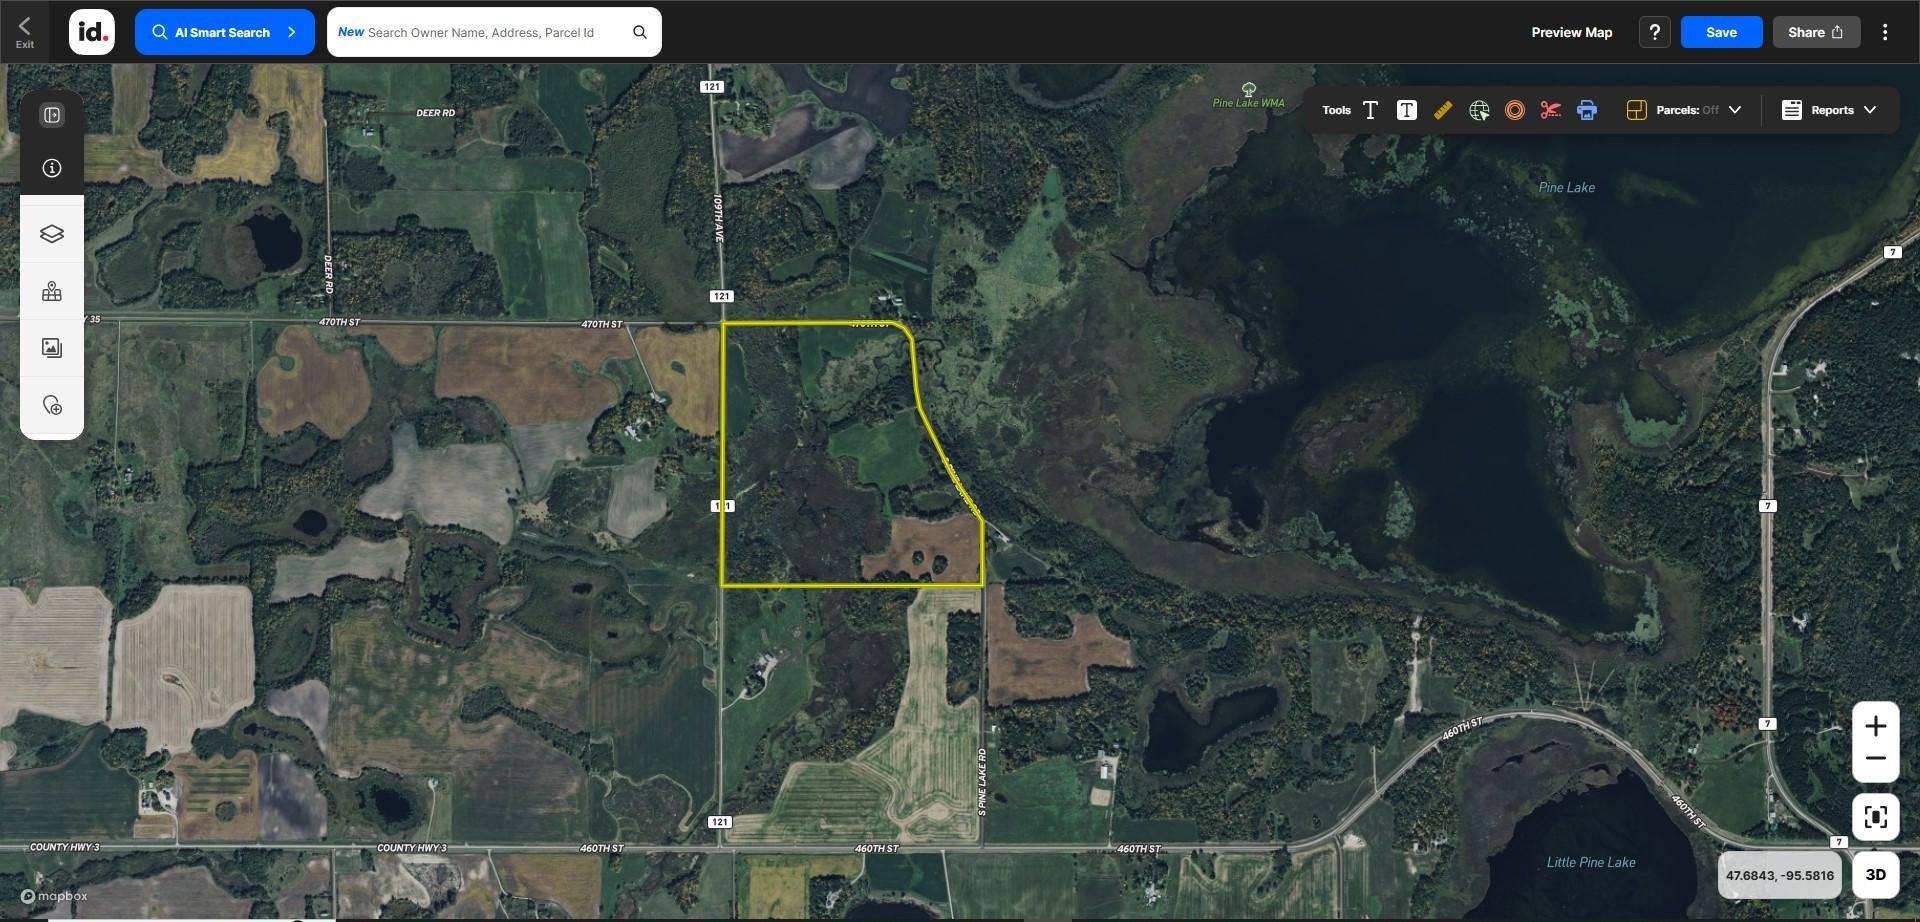Click the Exit back arrow

click(x=24, y=31)
